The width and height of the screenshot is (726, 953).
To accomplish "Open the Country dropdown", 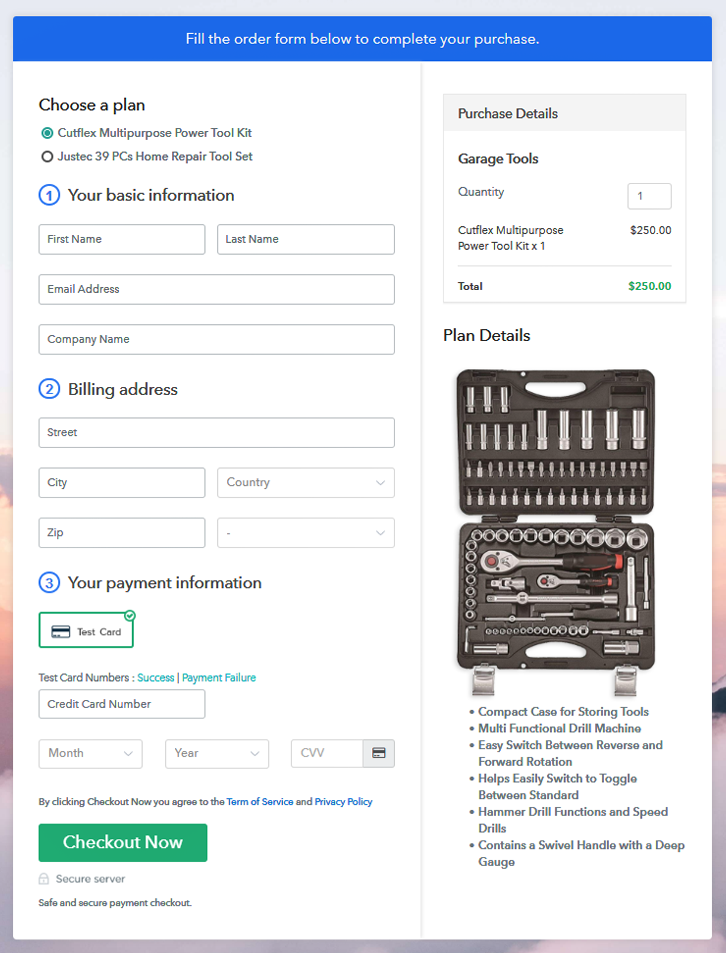I will point(306,483).
